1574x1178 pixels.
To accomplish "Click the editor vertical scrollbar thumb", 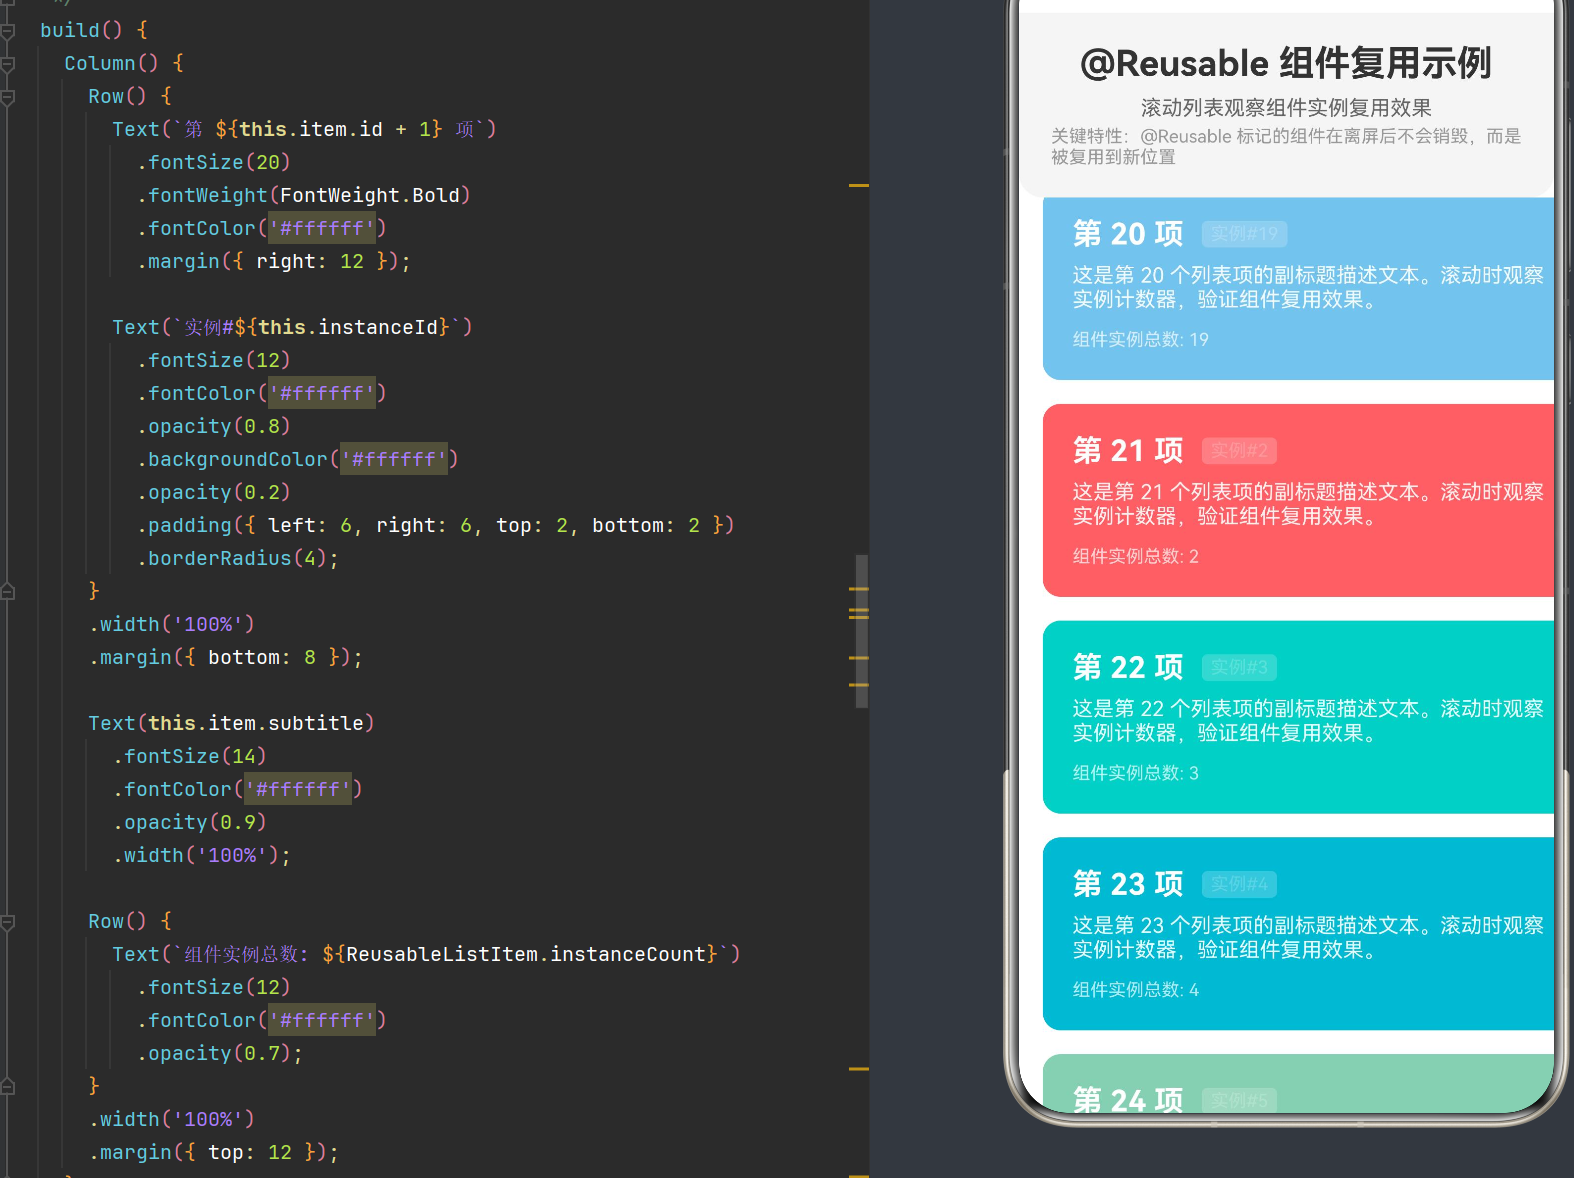I will click(861, 631).
